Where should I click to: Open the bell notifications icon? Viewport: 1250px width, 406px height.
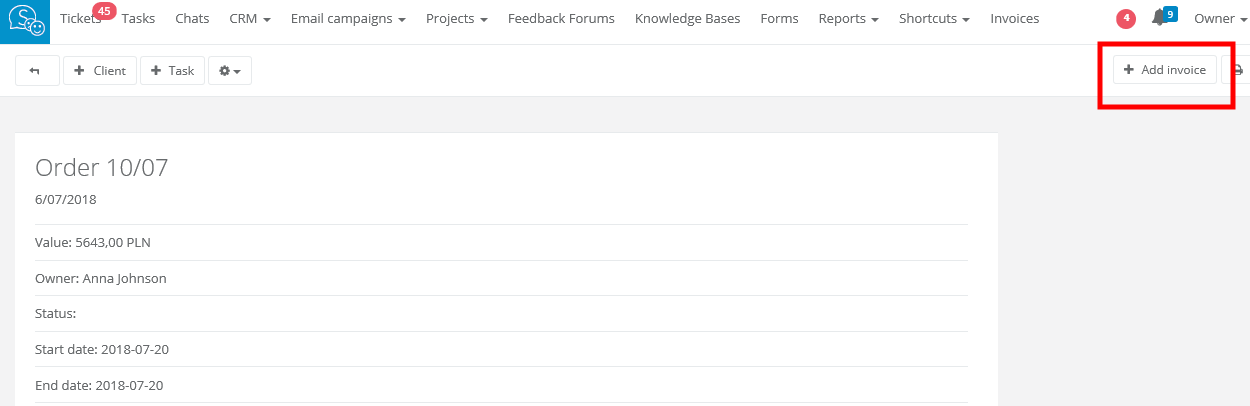click(1159, 18)
